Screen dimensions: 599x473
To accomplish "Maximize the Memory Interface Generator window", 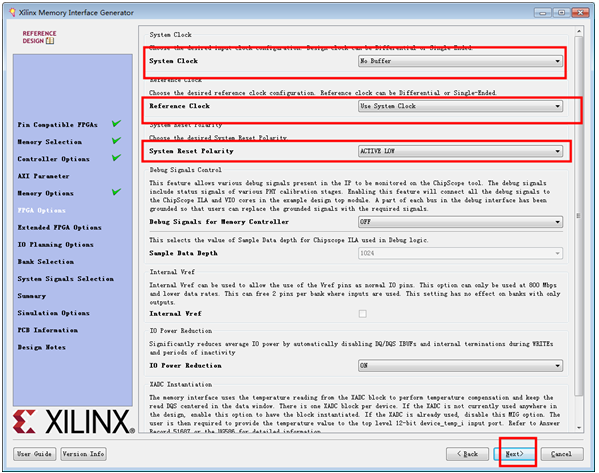I will (562, 13).
